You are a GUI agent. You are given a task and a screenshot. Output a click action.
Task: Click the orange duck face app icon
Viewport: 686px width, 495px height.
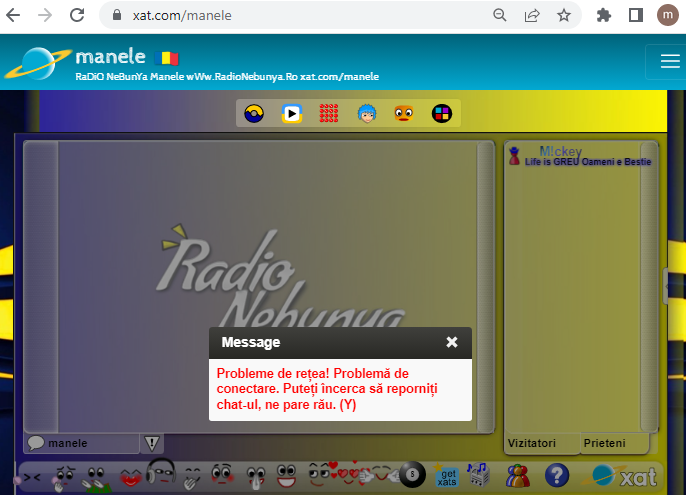pos(404,113)
